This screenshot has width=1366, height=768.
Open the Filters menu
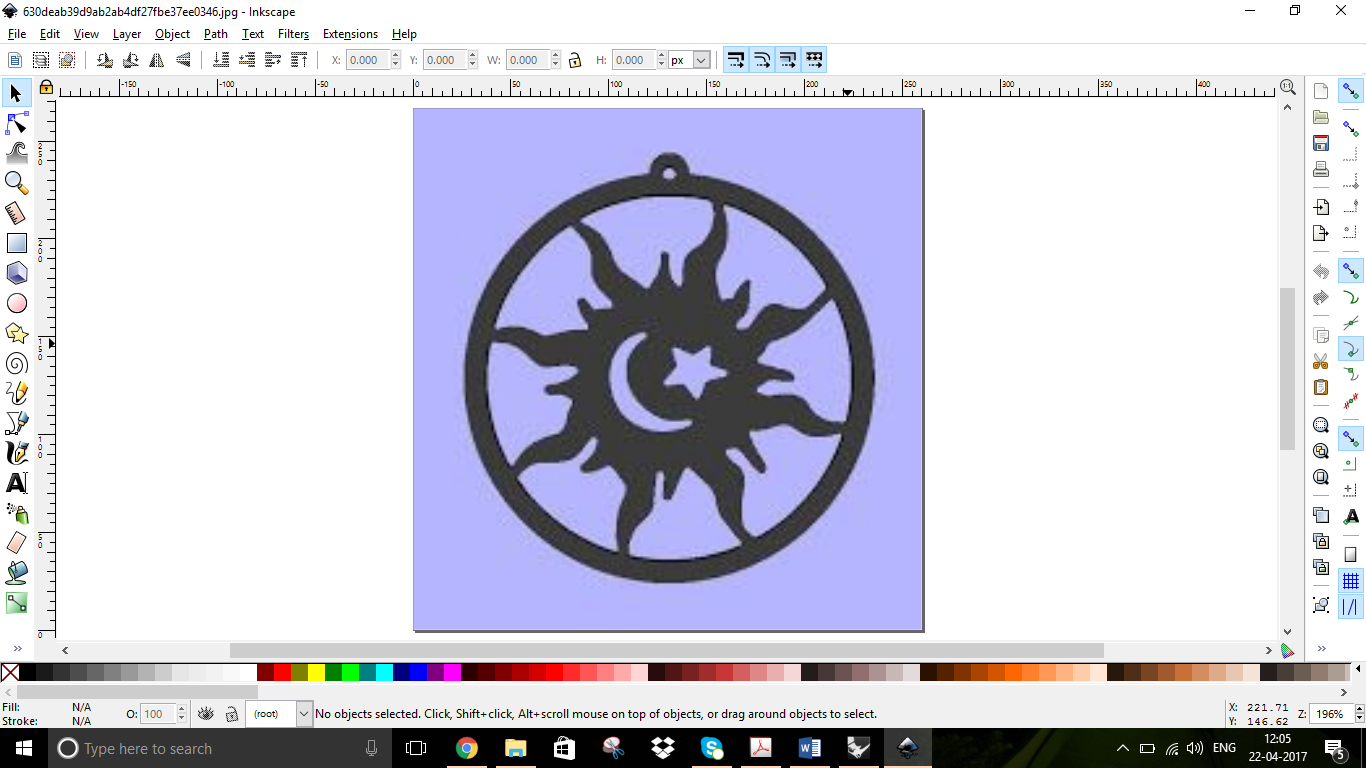[293, 34]
